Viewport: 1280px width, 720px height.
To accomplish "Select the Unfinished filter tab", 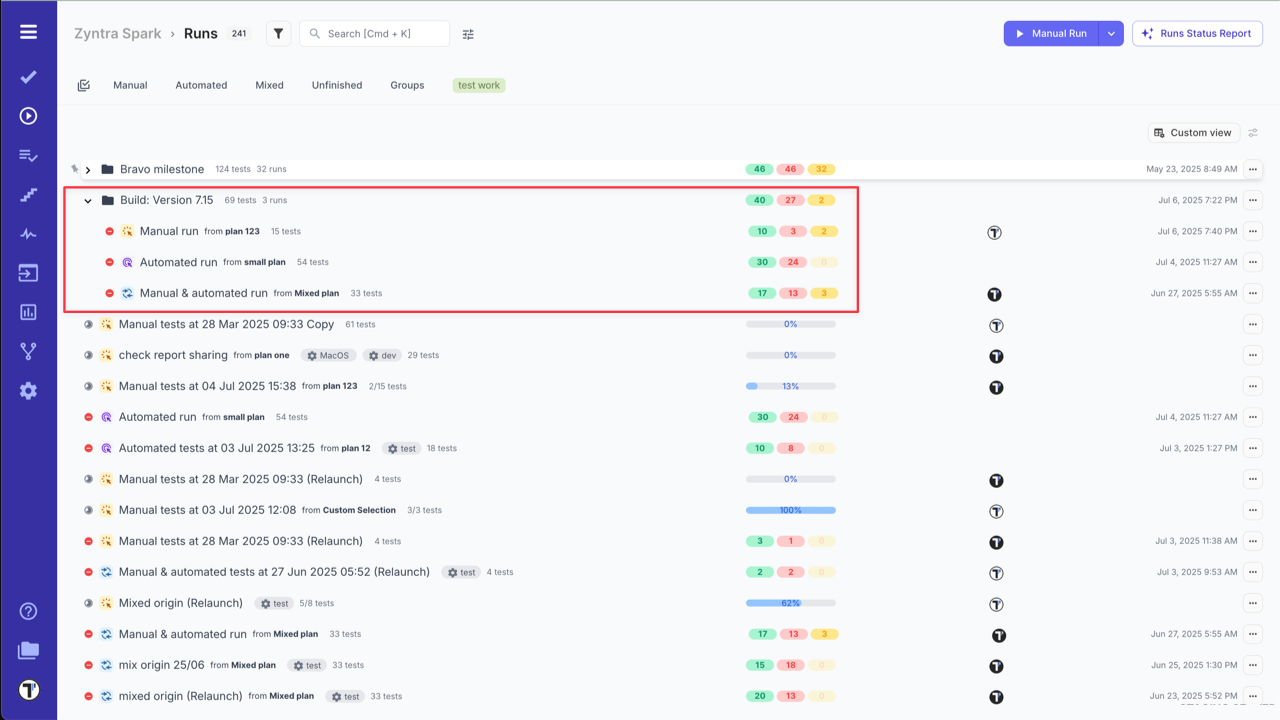I will (336, 85).
